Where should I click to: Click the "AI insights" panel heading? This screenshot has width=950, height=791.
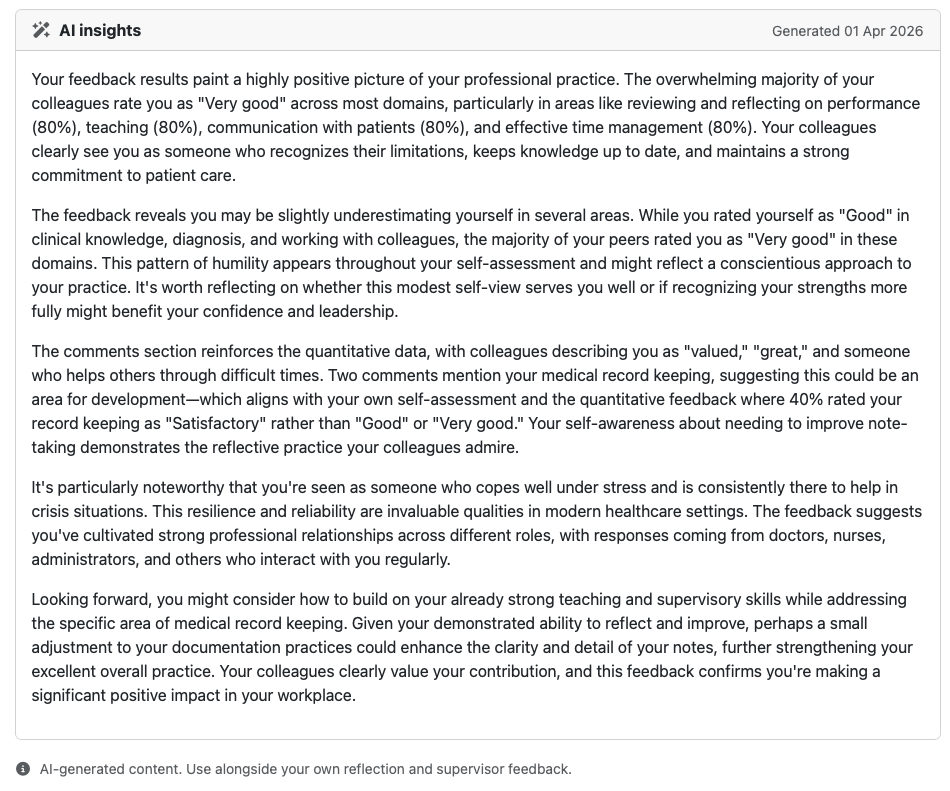100,30
